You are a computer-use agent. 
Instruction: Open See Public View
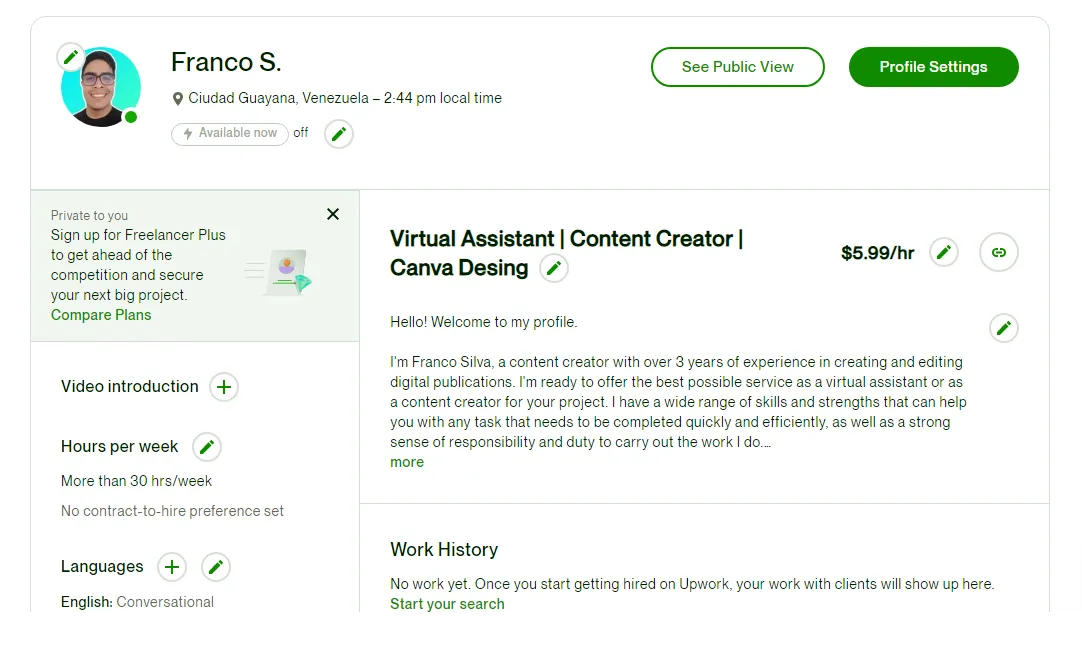[x=738, y=67]
